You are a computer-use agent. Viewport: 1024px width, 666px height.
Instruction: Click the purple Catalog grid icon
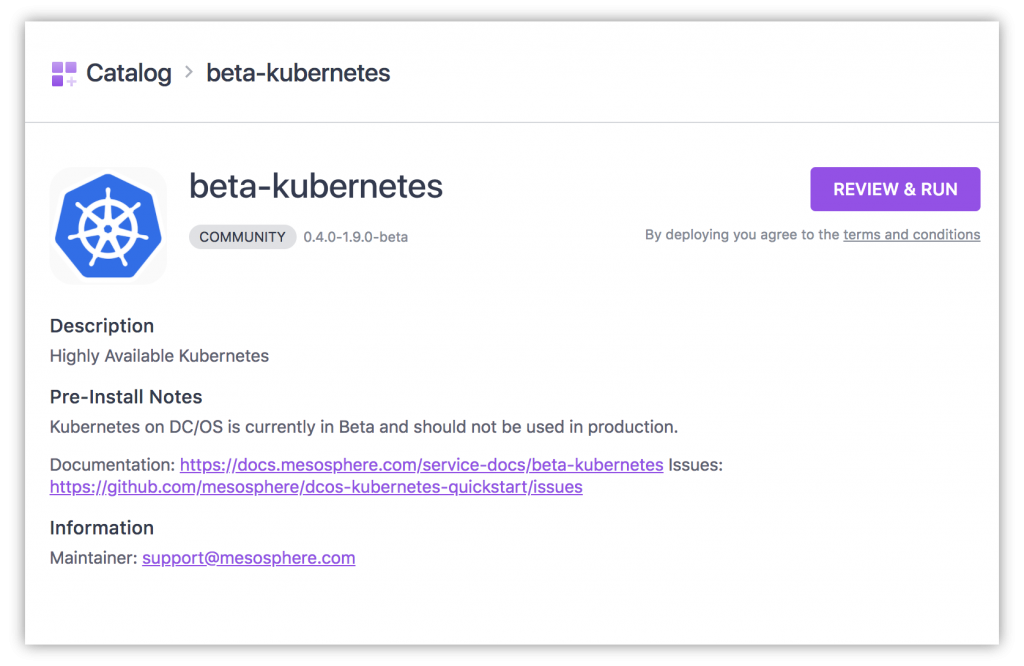pos(64,74)
